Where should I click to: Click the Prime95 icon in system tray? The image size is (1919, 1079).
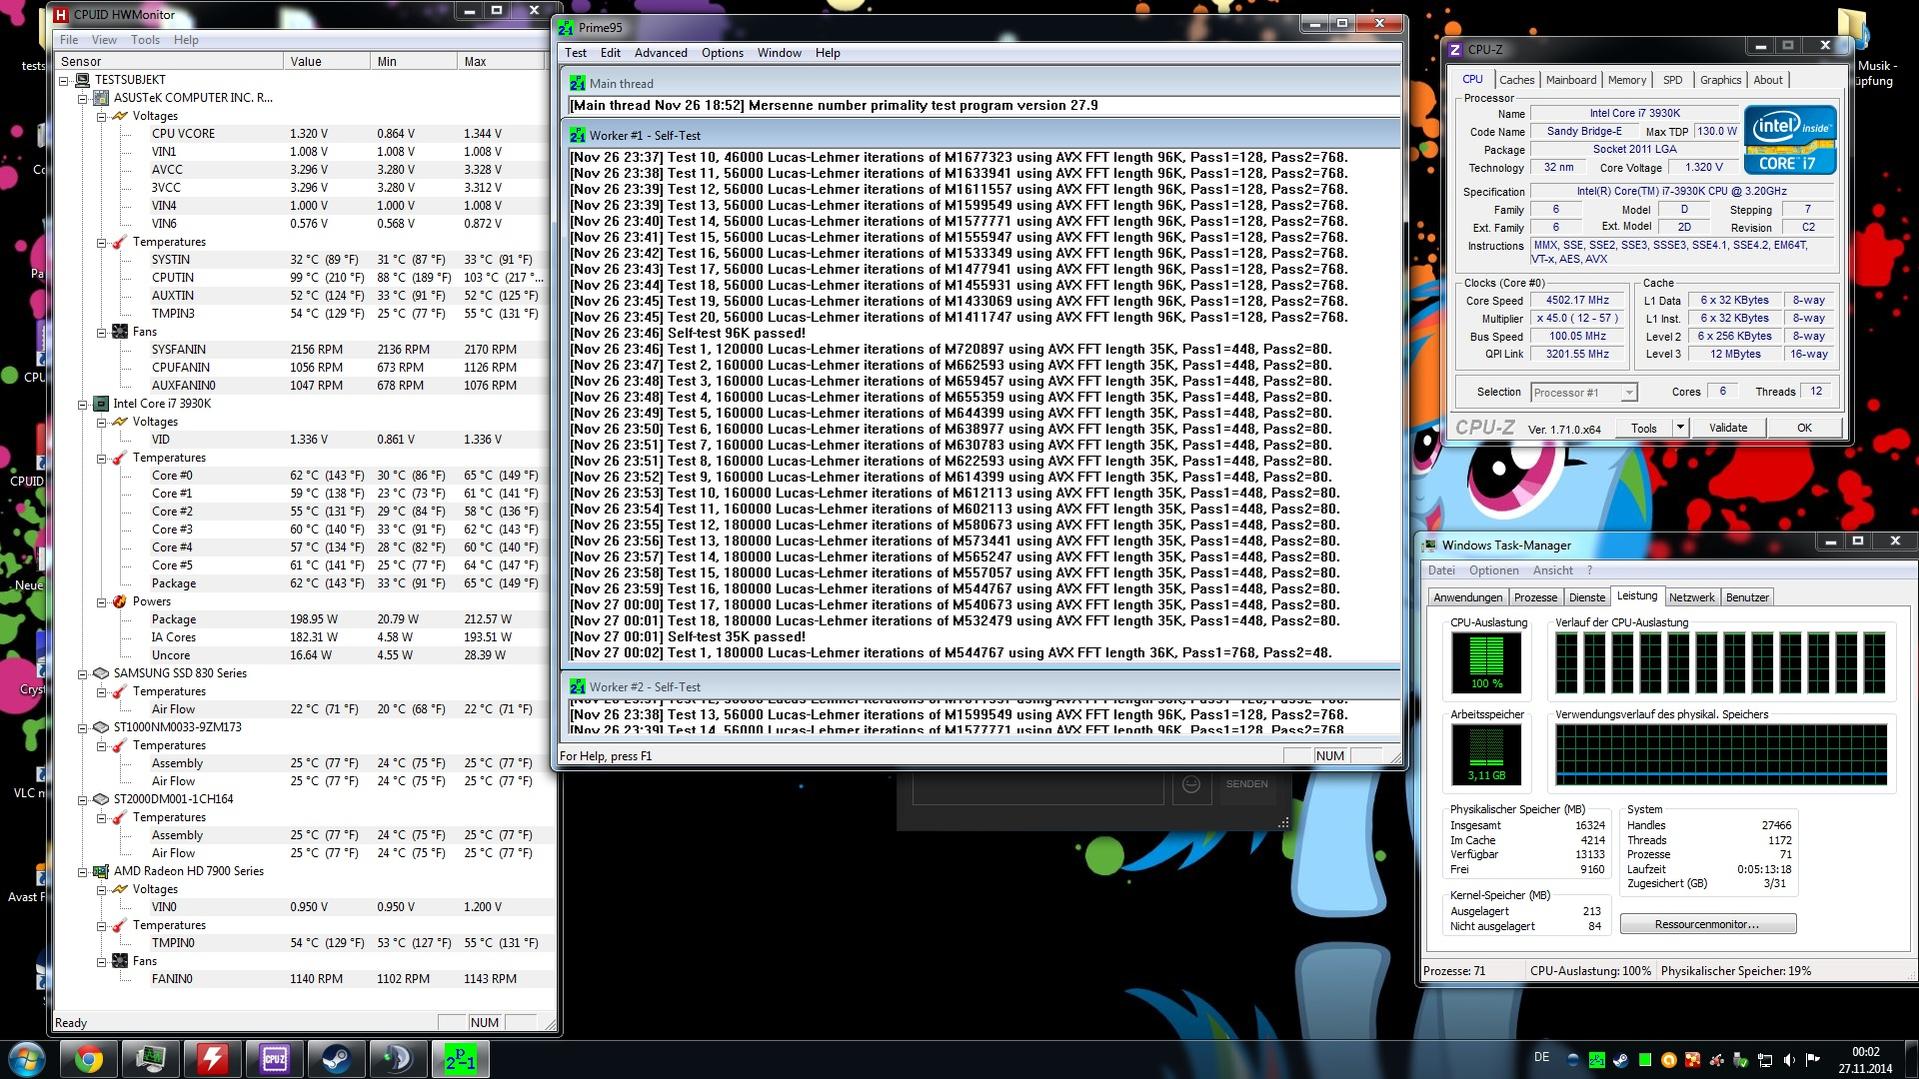(x=1597, y=1060)
